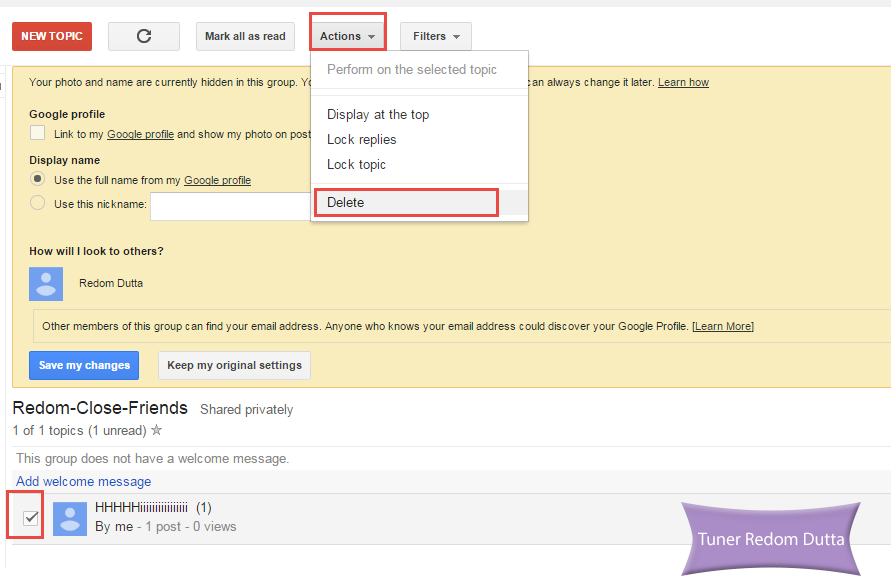Open Google profile link under Display name

pos(218,180)
